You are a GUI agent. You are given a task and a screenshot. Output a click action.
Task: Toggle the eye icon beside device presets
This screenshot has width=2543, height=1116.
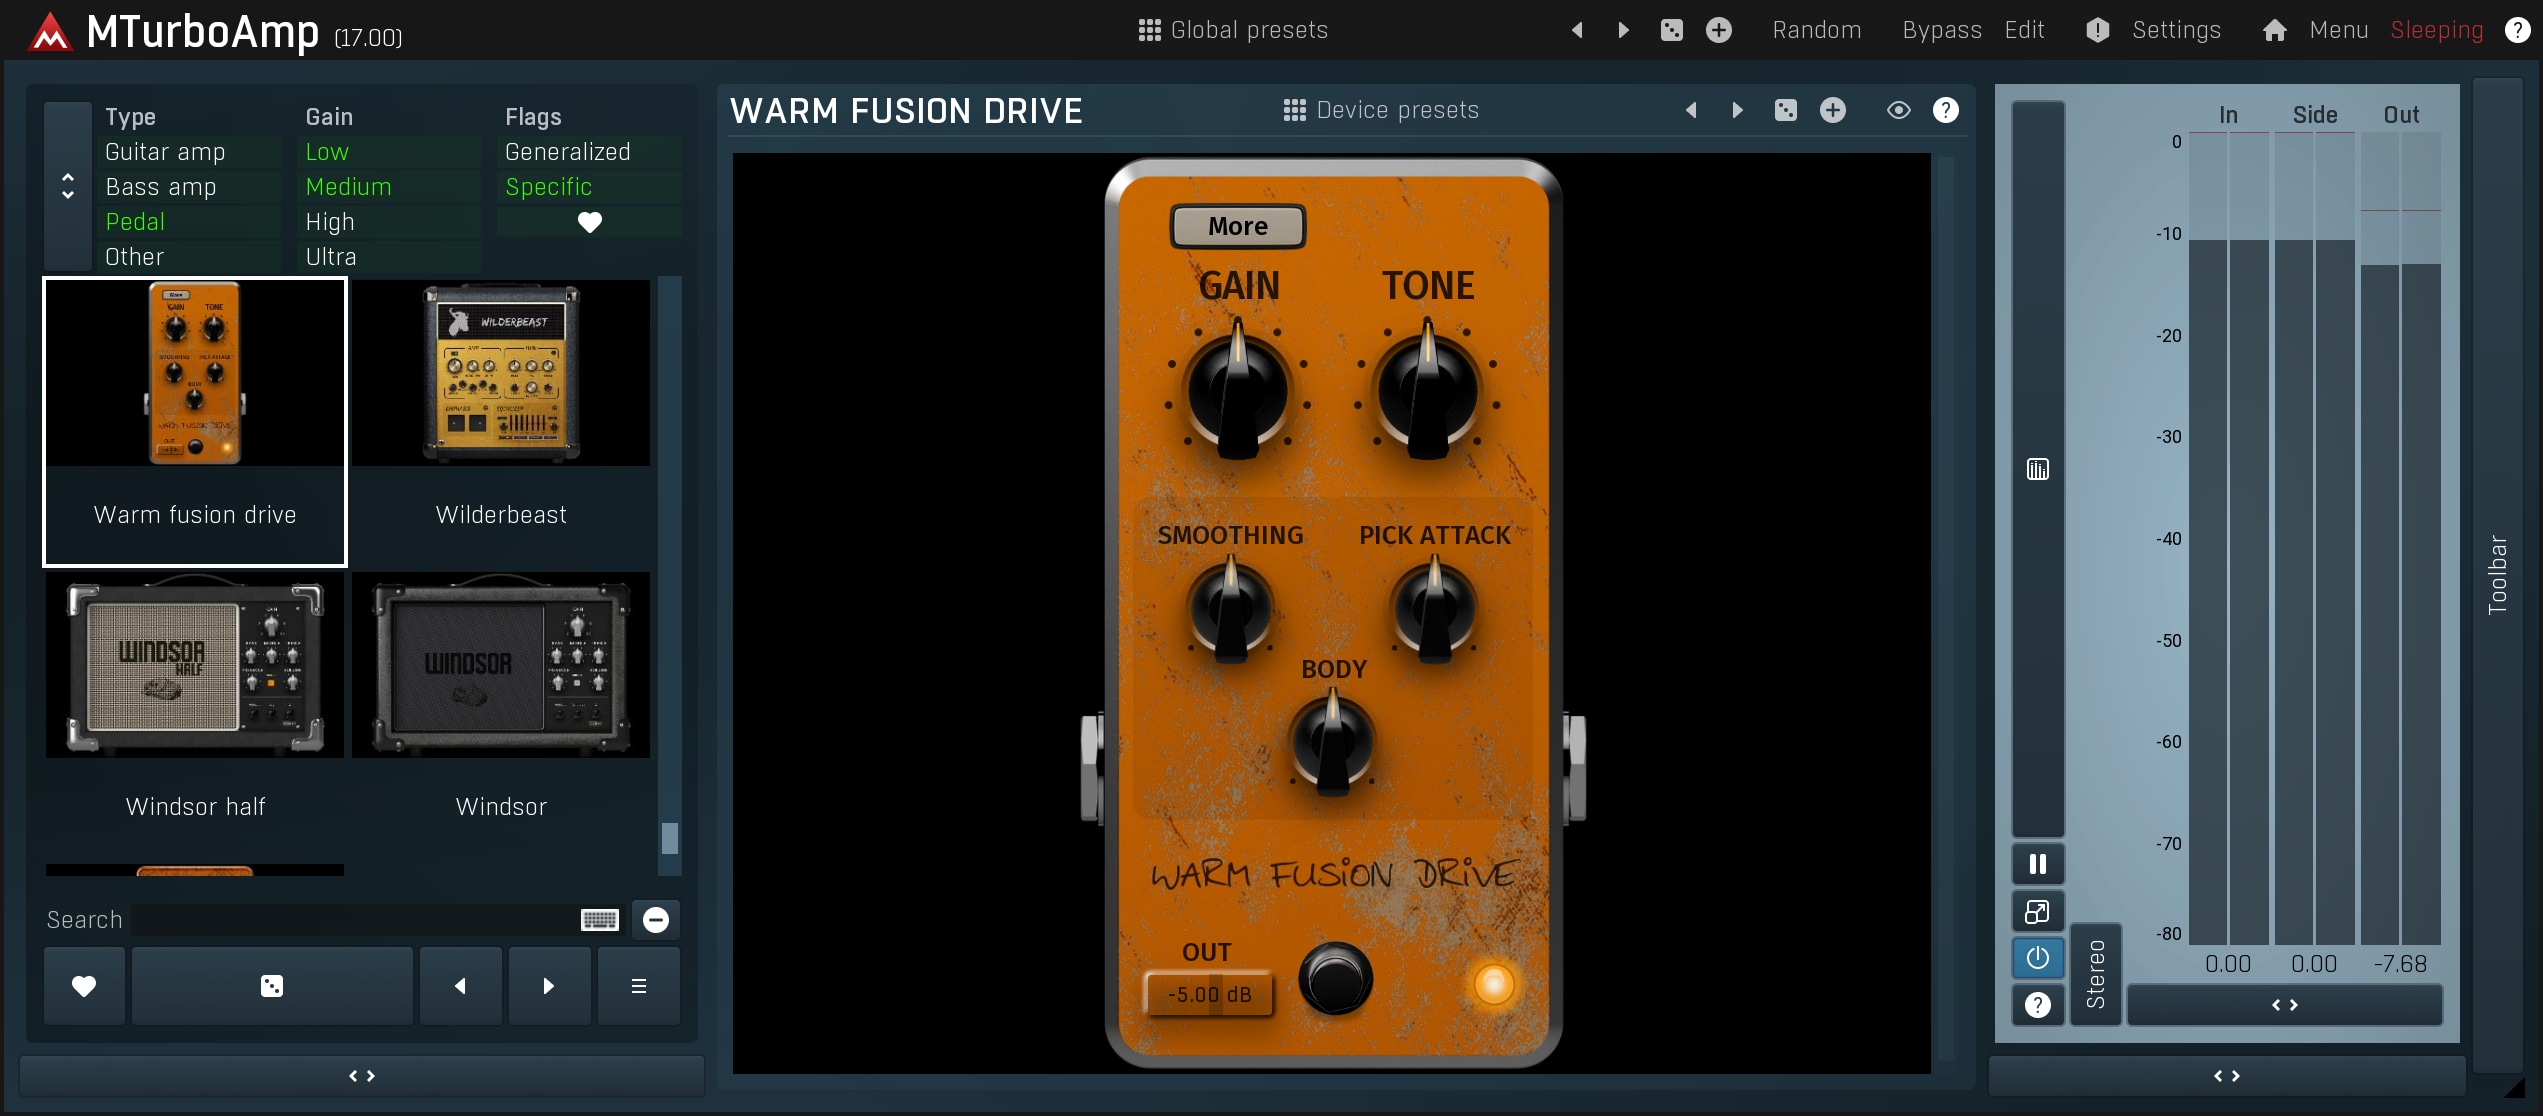(x=1898, y=110)
